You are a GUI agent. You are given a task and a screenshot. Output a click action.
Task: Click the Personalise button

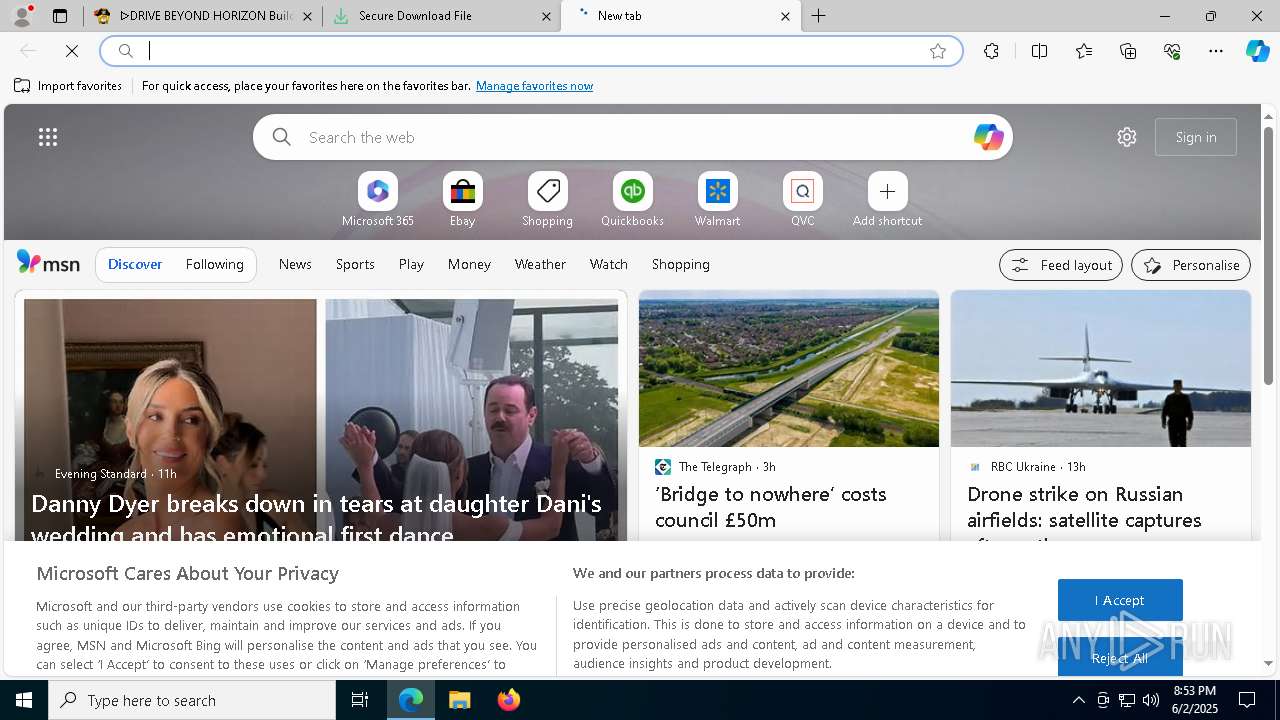[1191, 265]
